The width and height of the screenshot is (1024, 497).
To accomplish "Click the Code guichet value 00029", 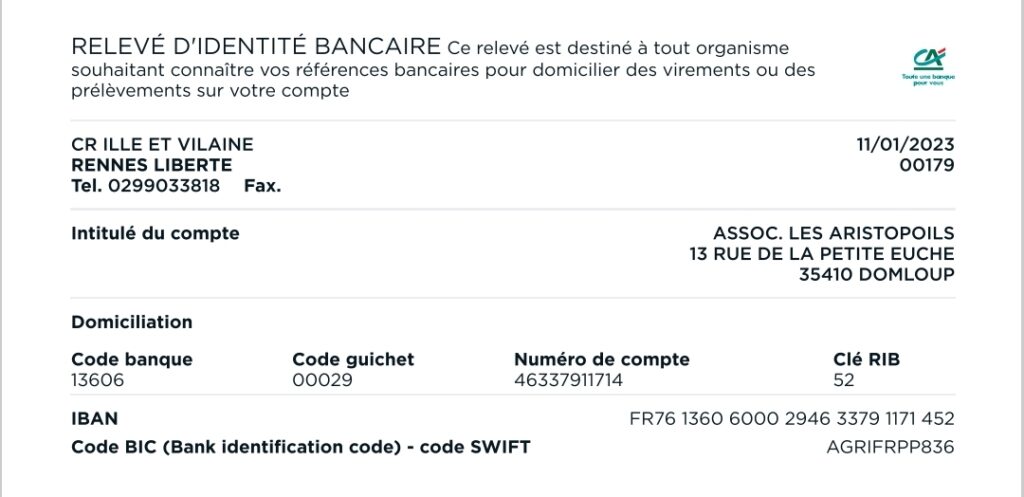I will [323, 380].
